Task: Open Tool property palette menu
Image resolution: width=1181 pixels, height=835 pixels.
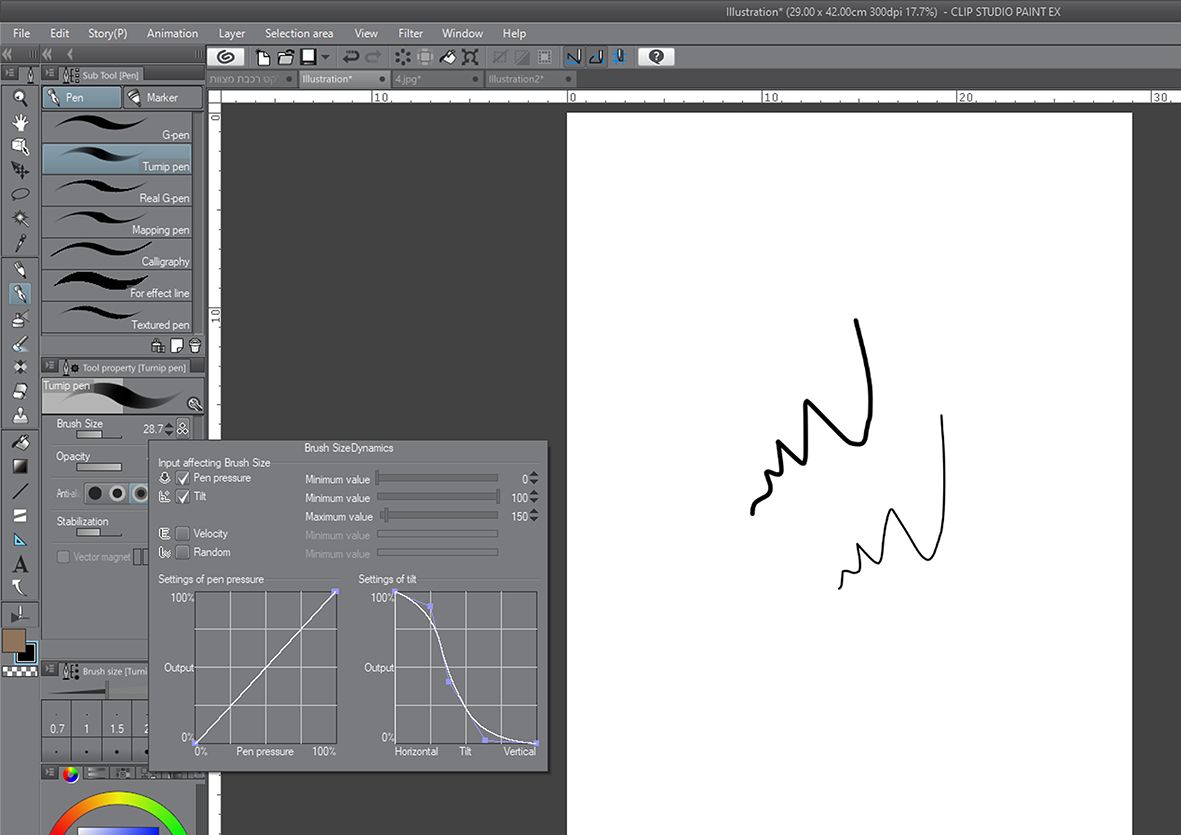Action: pos(50,367)
